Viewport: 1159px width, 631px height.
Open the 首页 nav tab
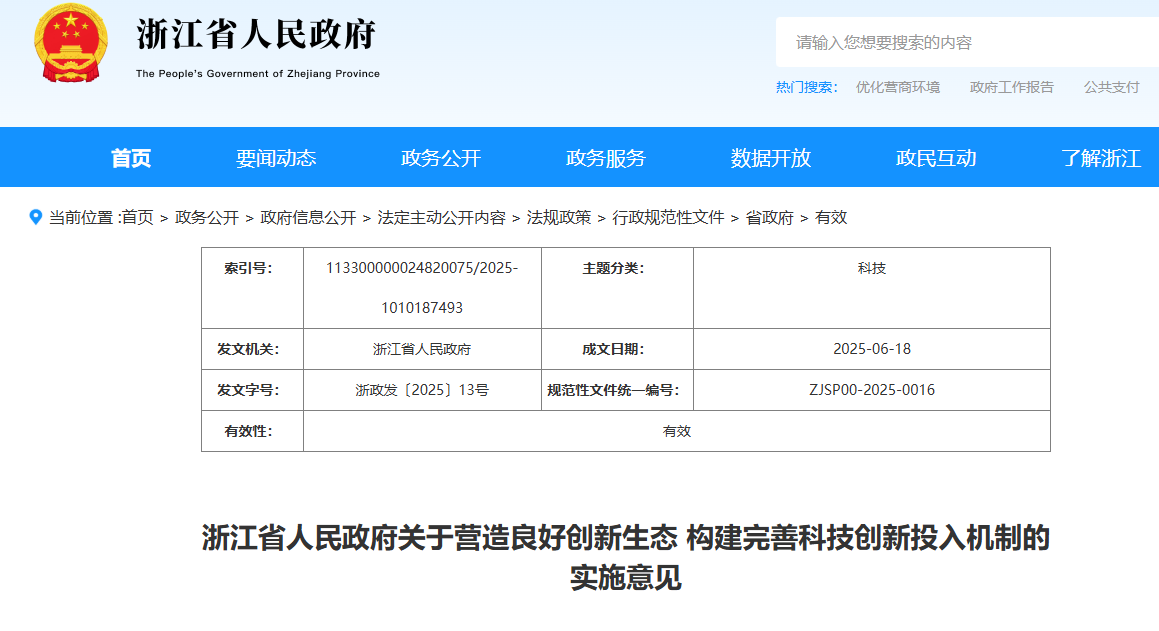(x=131, y=158)
